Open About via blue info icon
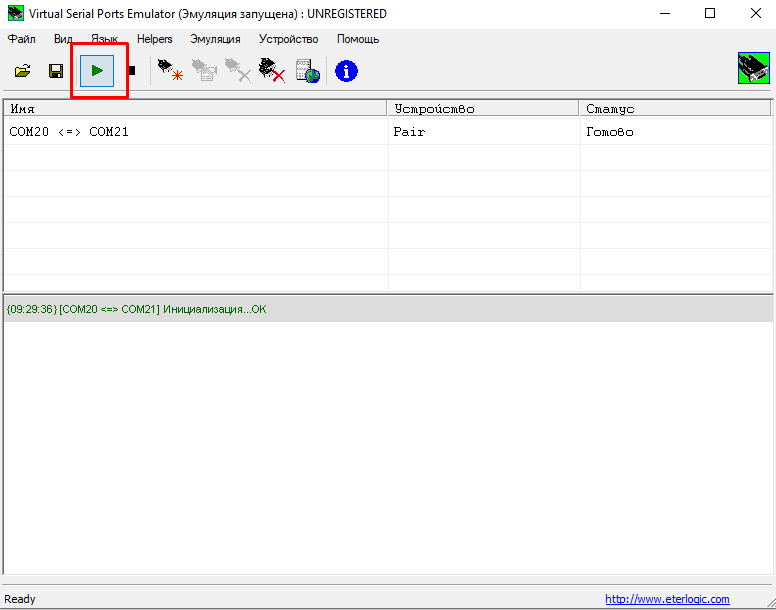This screenshot has width=776, height=610. pyautogui.click(x=346, y=71)
